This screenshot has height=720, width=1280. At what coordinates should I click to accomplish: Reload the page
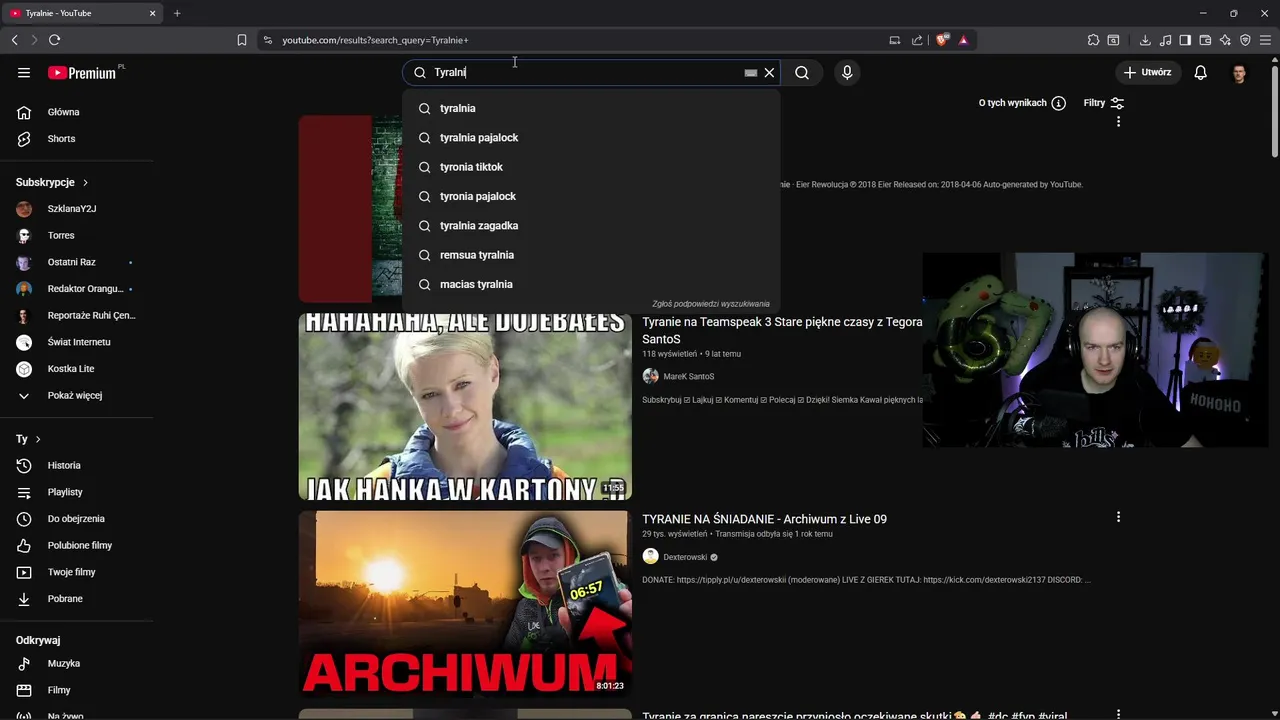pyautogui.click(x=54, y=40)
